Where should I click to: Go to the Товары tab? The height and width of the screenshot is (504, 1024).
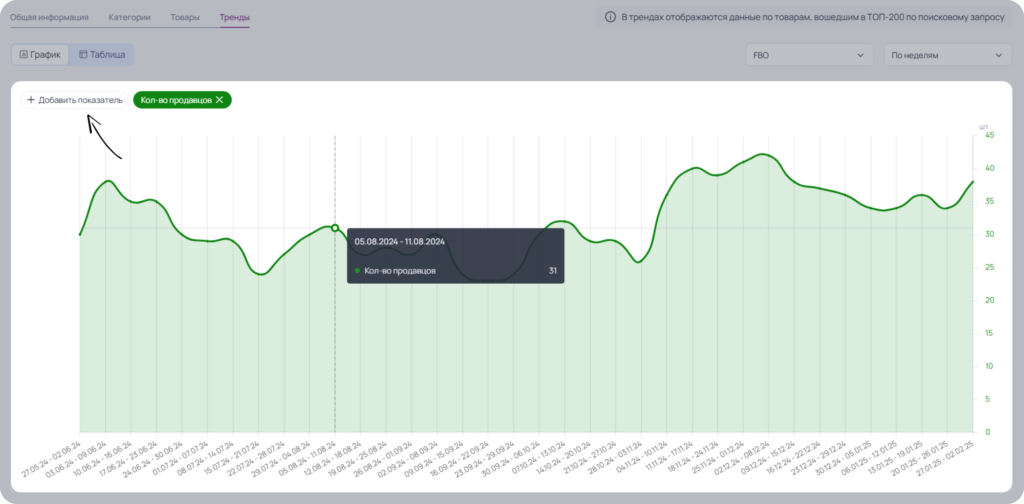tap(185, 18)
